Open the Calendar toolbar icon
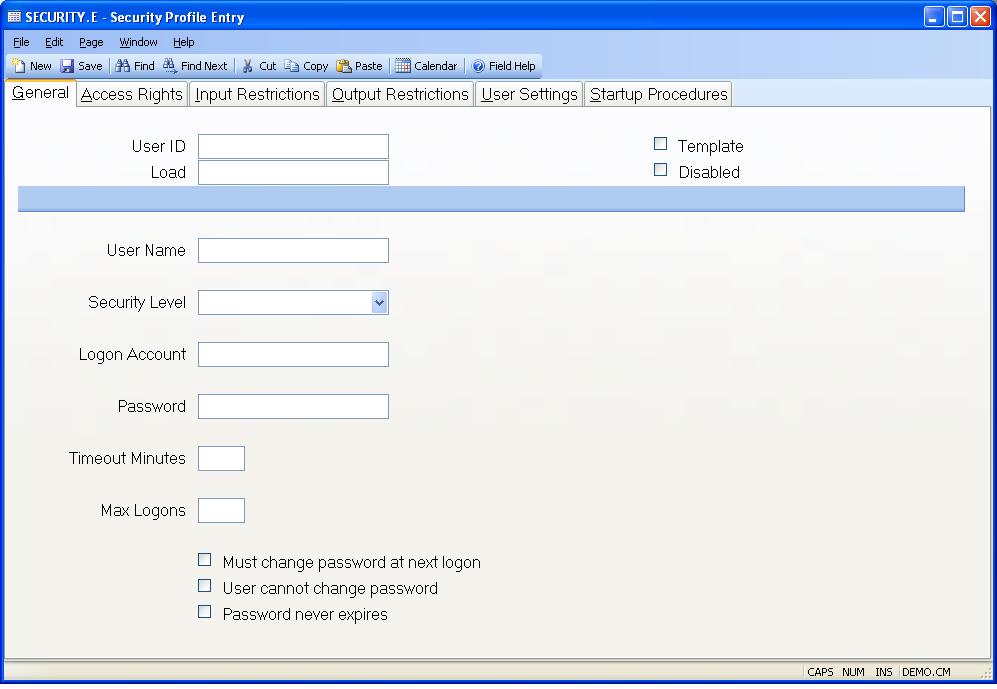This screenshot has height=689, width=997. (x=402, y=66)
